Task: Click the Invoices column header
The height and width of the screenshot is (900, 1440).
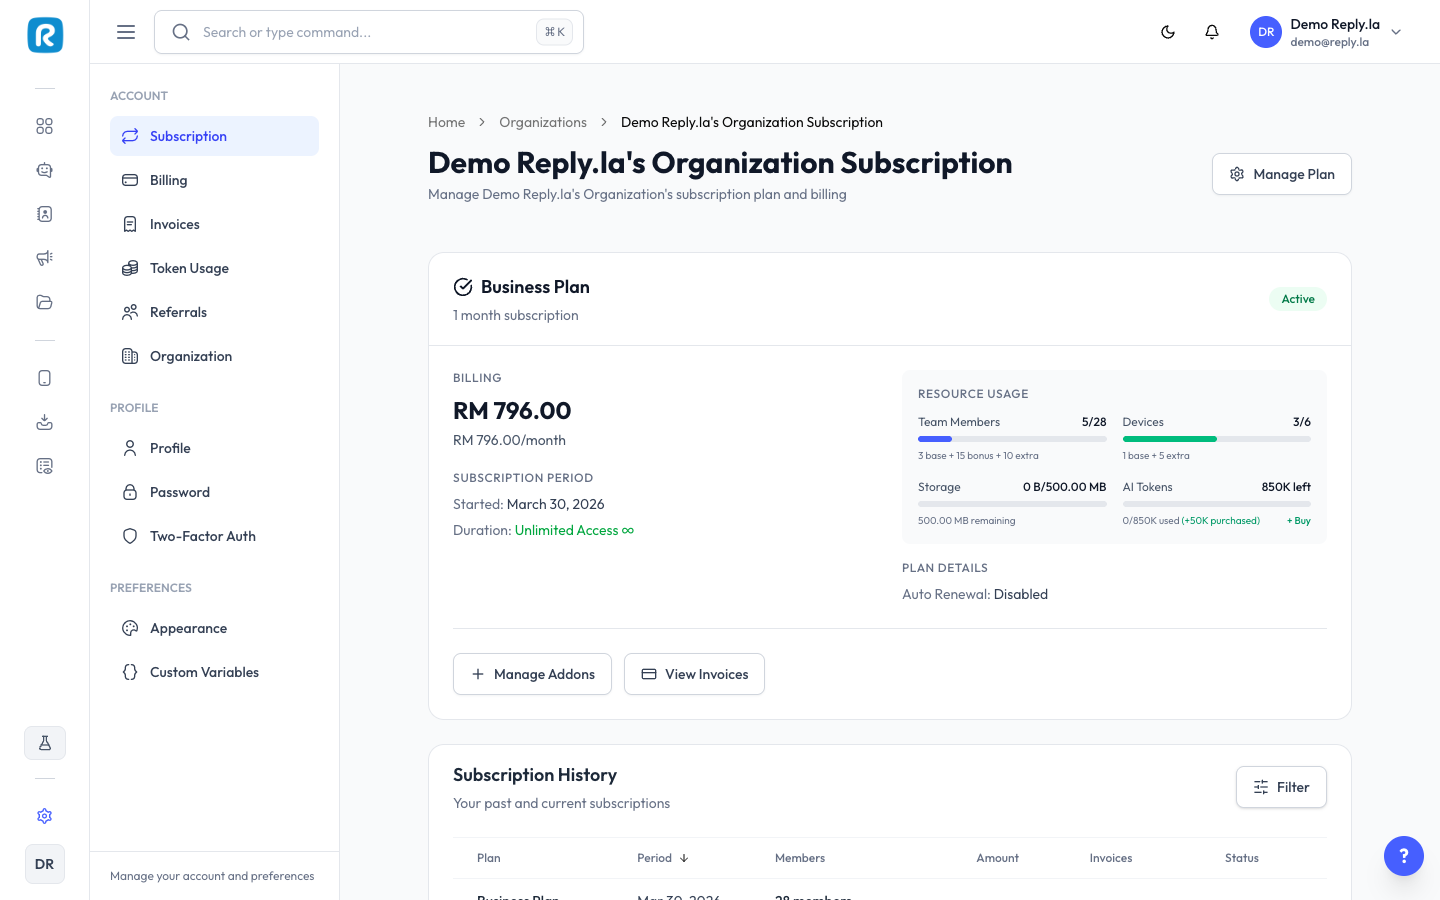Action: coord(1111,858)
